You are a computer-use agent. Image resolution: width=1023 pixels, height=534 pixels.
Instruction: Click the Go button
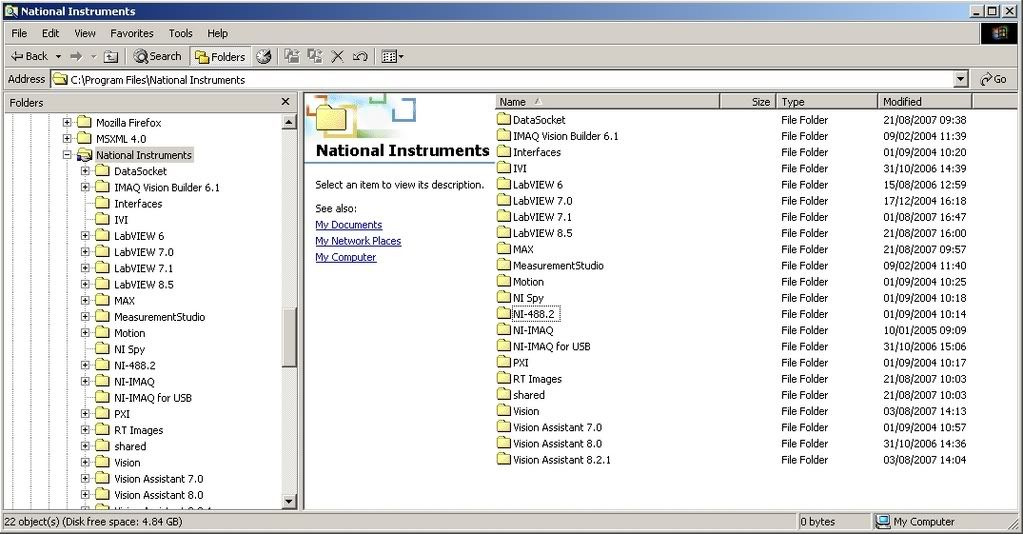coord(994,80)
